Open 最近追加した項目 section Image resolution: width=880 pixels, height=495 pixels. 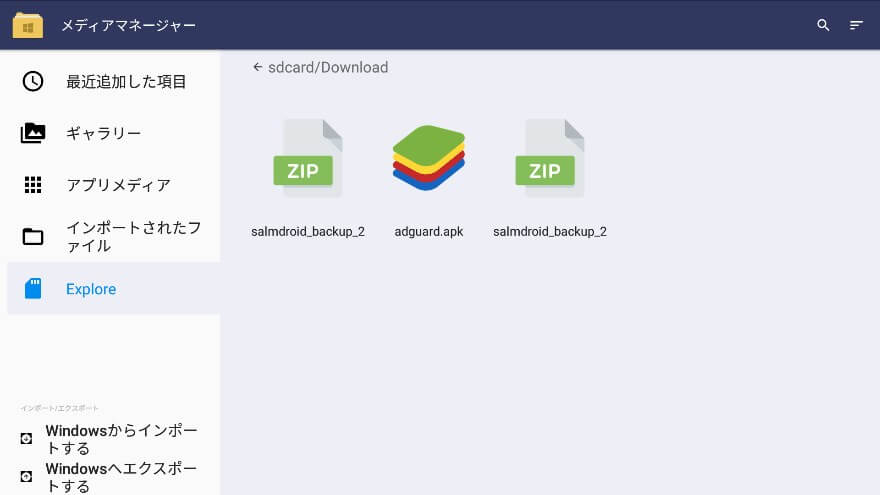click(126, 81)
